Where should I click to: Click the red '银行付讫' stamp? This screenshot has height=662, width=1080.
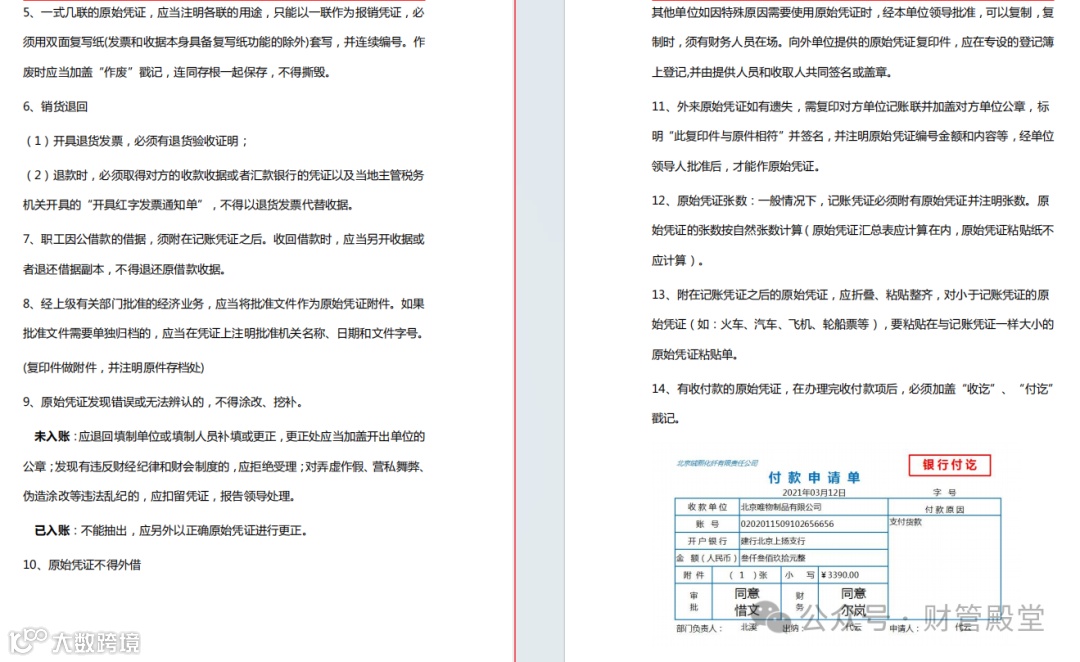[x=950, y=465]
